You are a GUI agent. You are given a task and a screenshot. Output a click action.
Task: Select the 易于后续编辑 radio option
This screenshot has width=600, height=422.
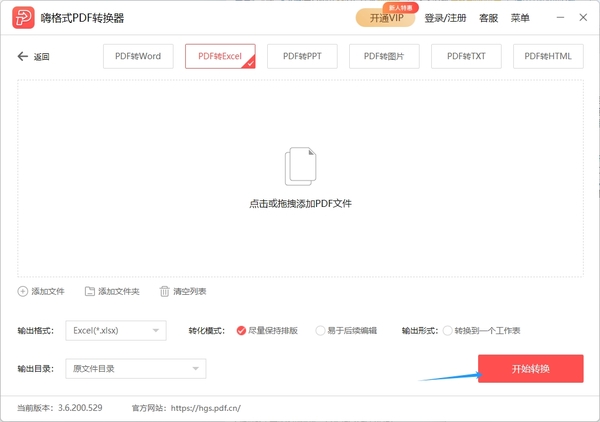click(320, 330)
